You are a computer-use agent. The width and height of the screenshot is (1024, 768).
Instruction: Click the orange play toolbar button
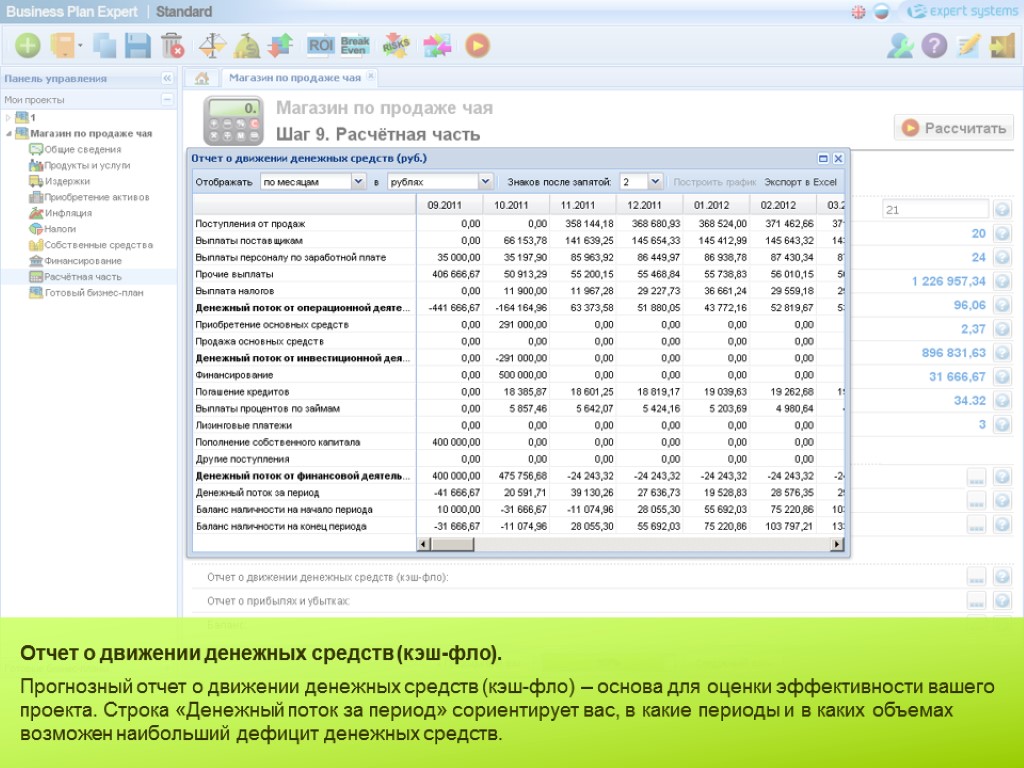tap(477, 46)
